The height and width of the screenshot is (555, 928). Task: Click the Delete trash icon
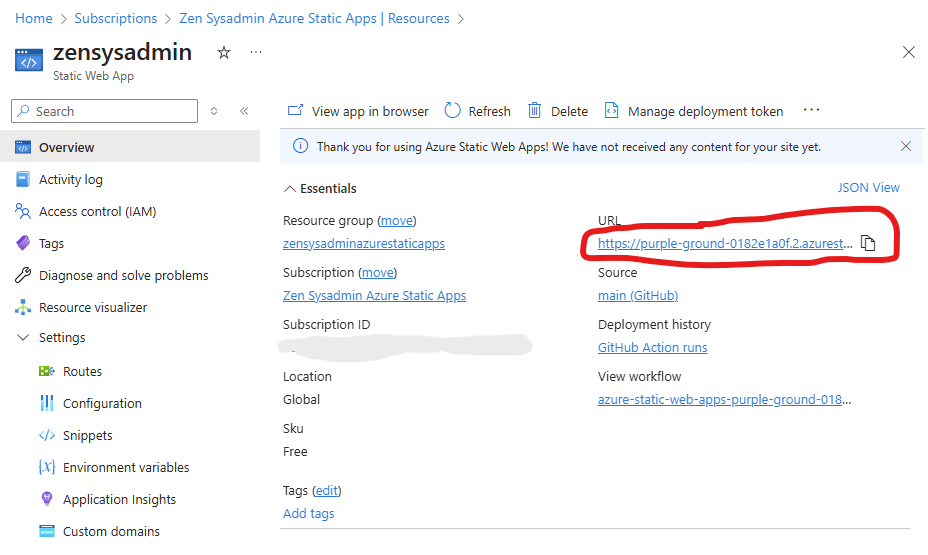tap(535, 111)
